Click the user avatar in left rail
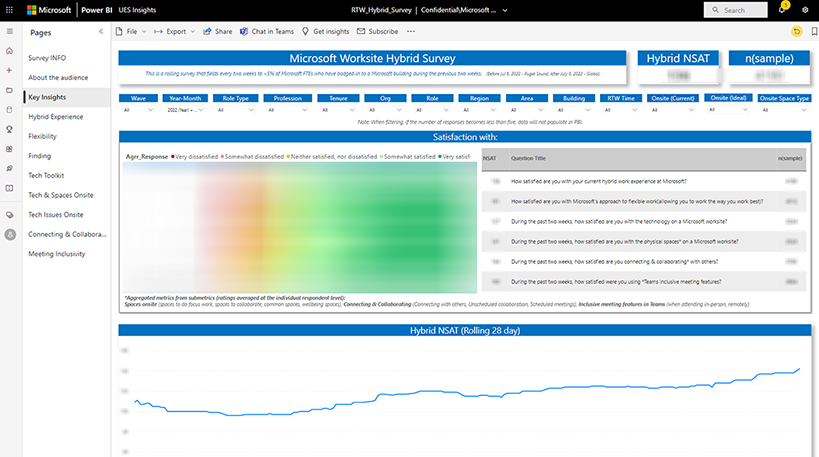Viewport: 819px width, 457px height. click(10, 235)
